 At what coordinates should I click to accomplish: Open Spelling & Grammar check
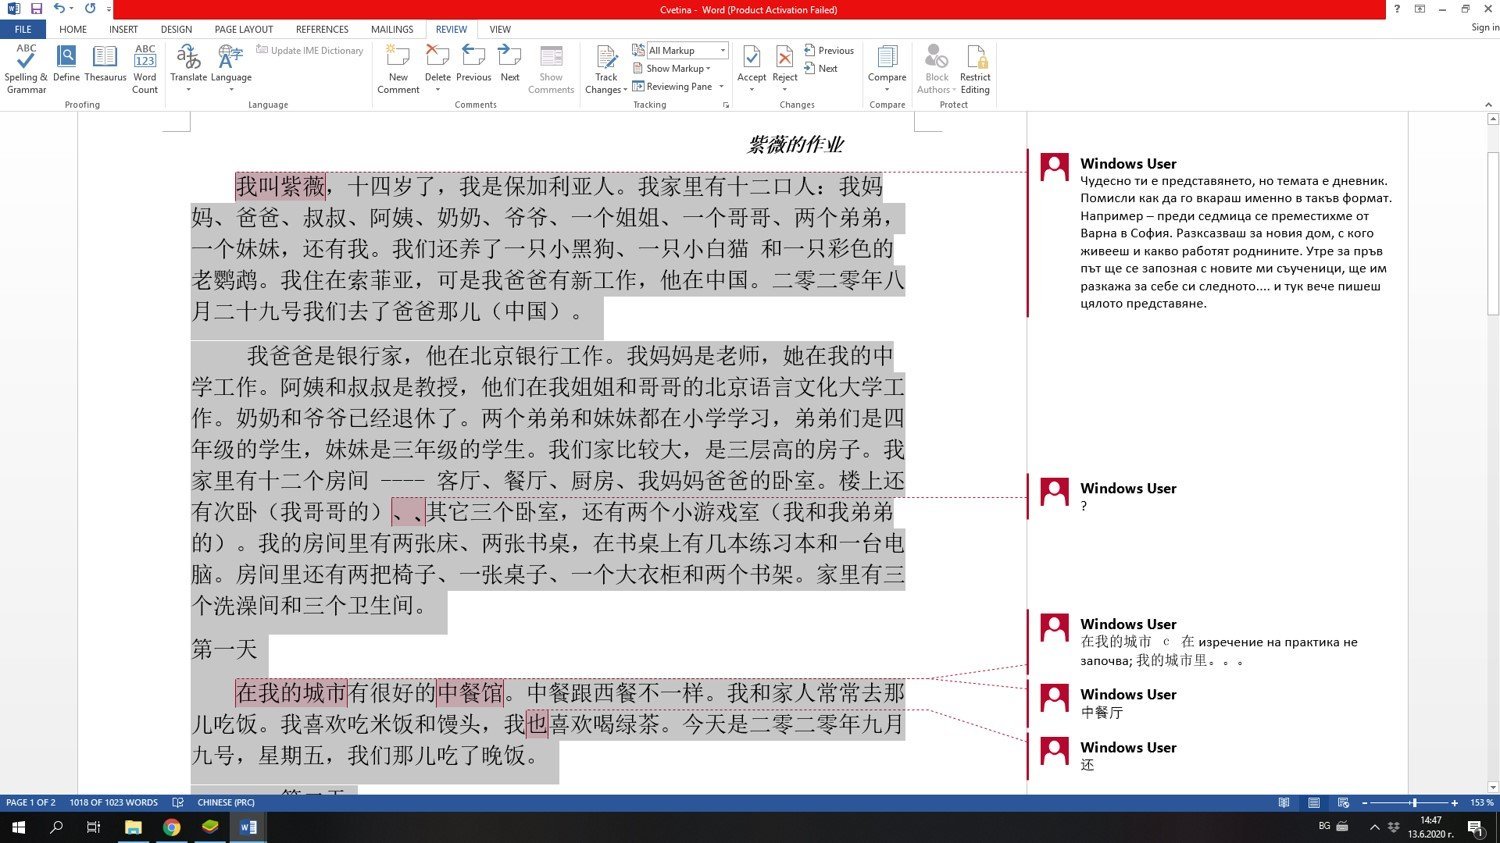[x=26, y=67]
